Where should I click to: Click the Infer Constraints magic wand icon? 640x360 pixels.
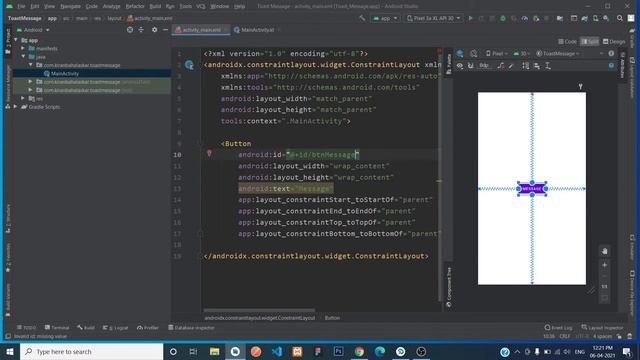[x=511, y=66]
